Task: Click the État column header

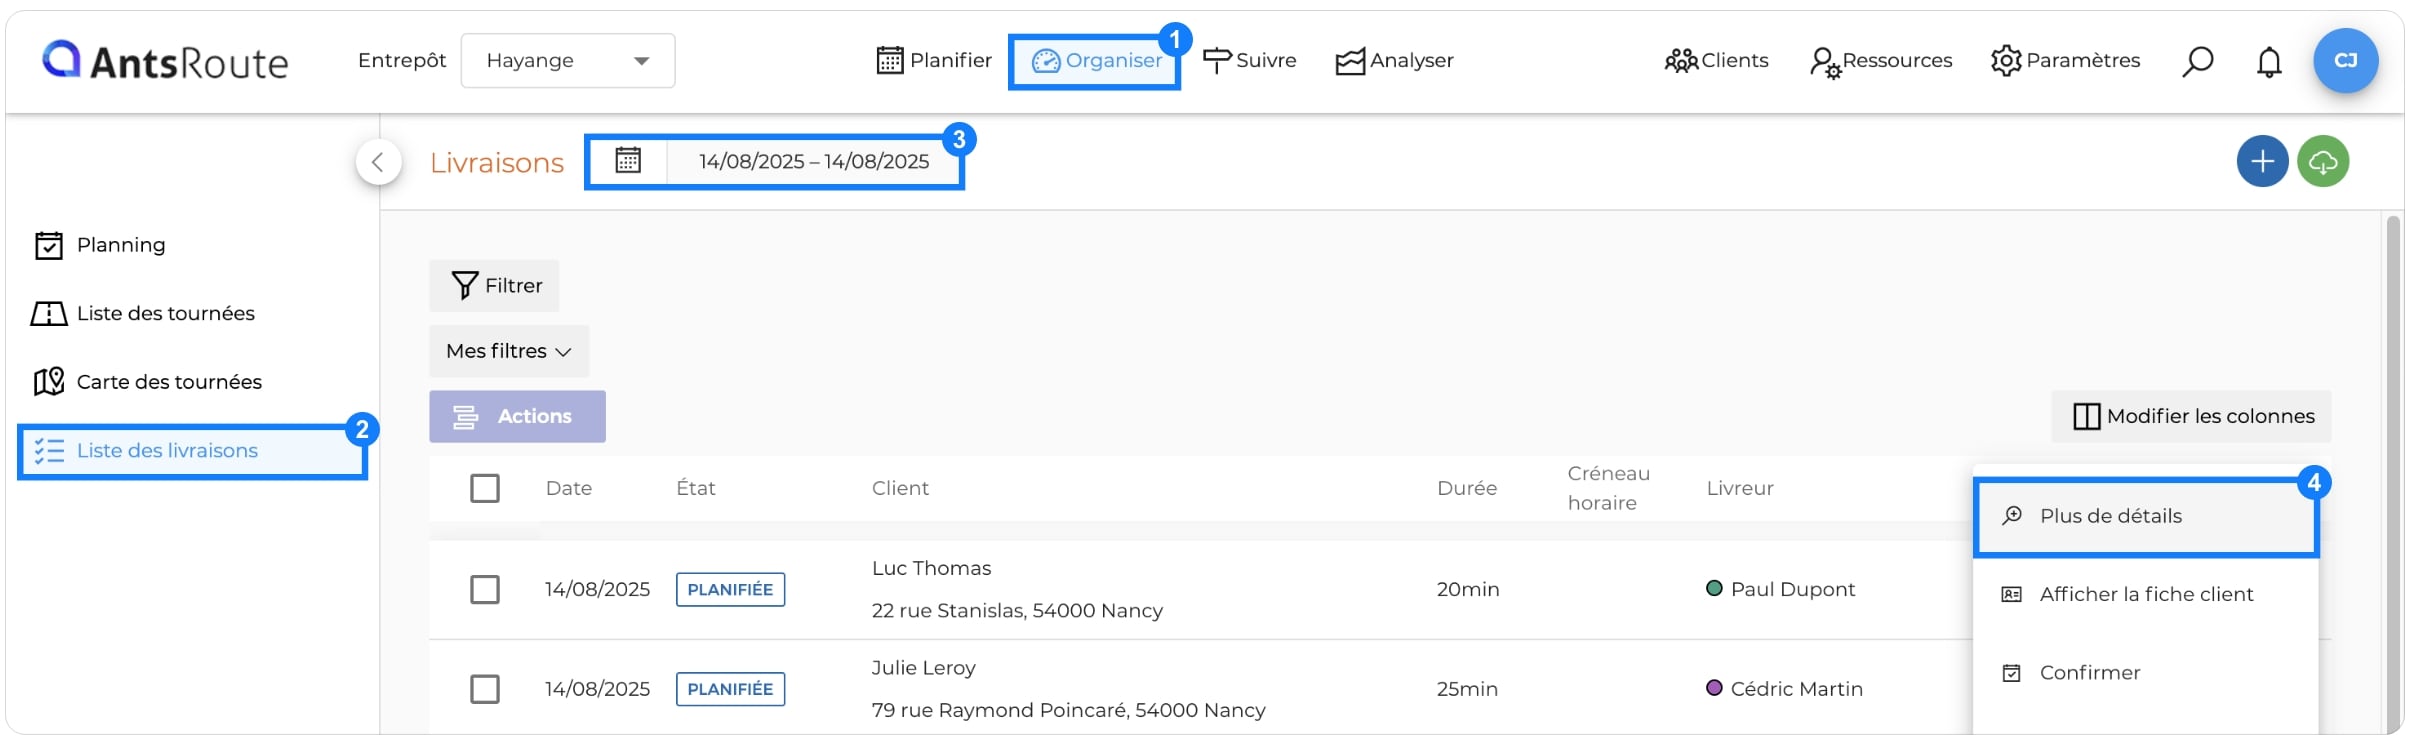Action: [x=696, y=488]
